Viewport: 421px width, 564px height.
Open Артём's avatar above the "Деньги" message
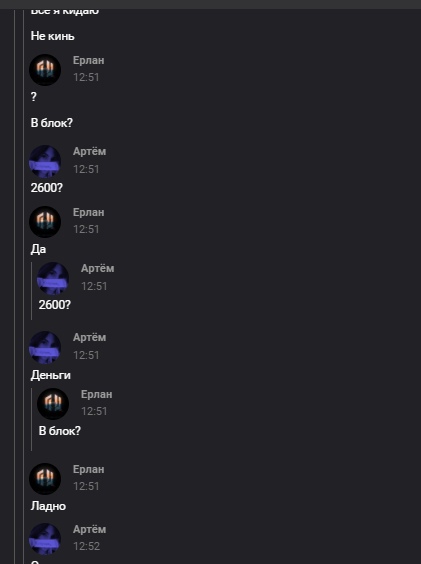[x=45, y=347]
